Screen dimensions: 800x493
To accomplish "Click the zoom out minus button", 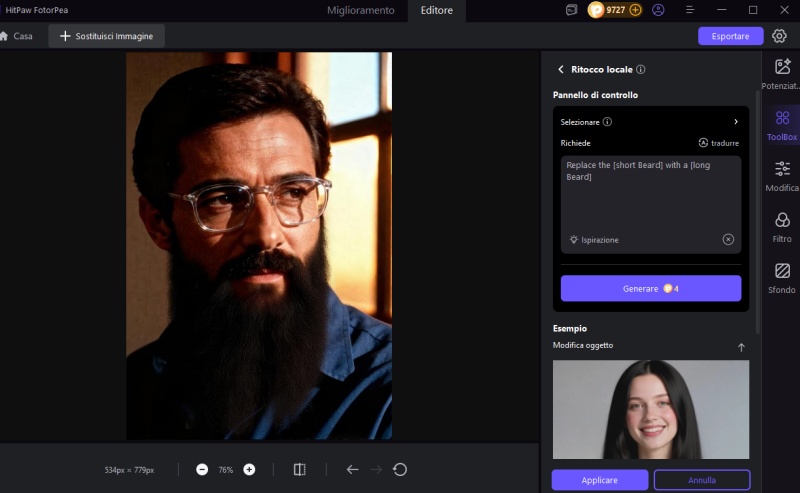I will pyautogui.click(x=202, y=469).
